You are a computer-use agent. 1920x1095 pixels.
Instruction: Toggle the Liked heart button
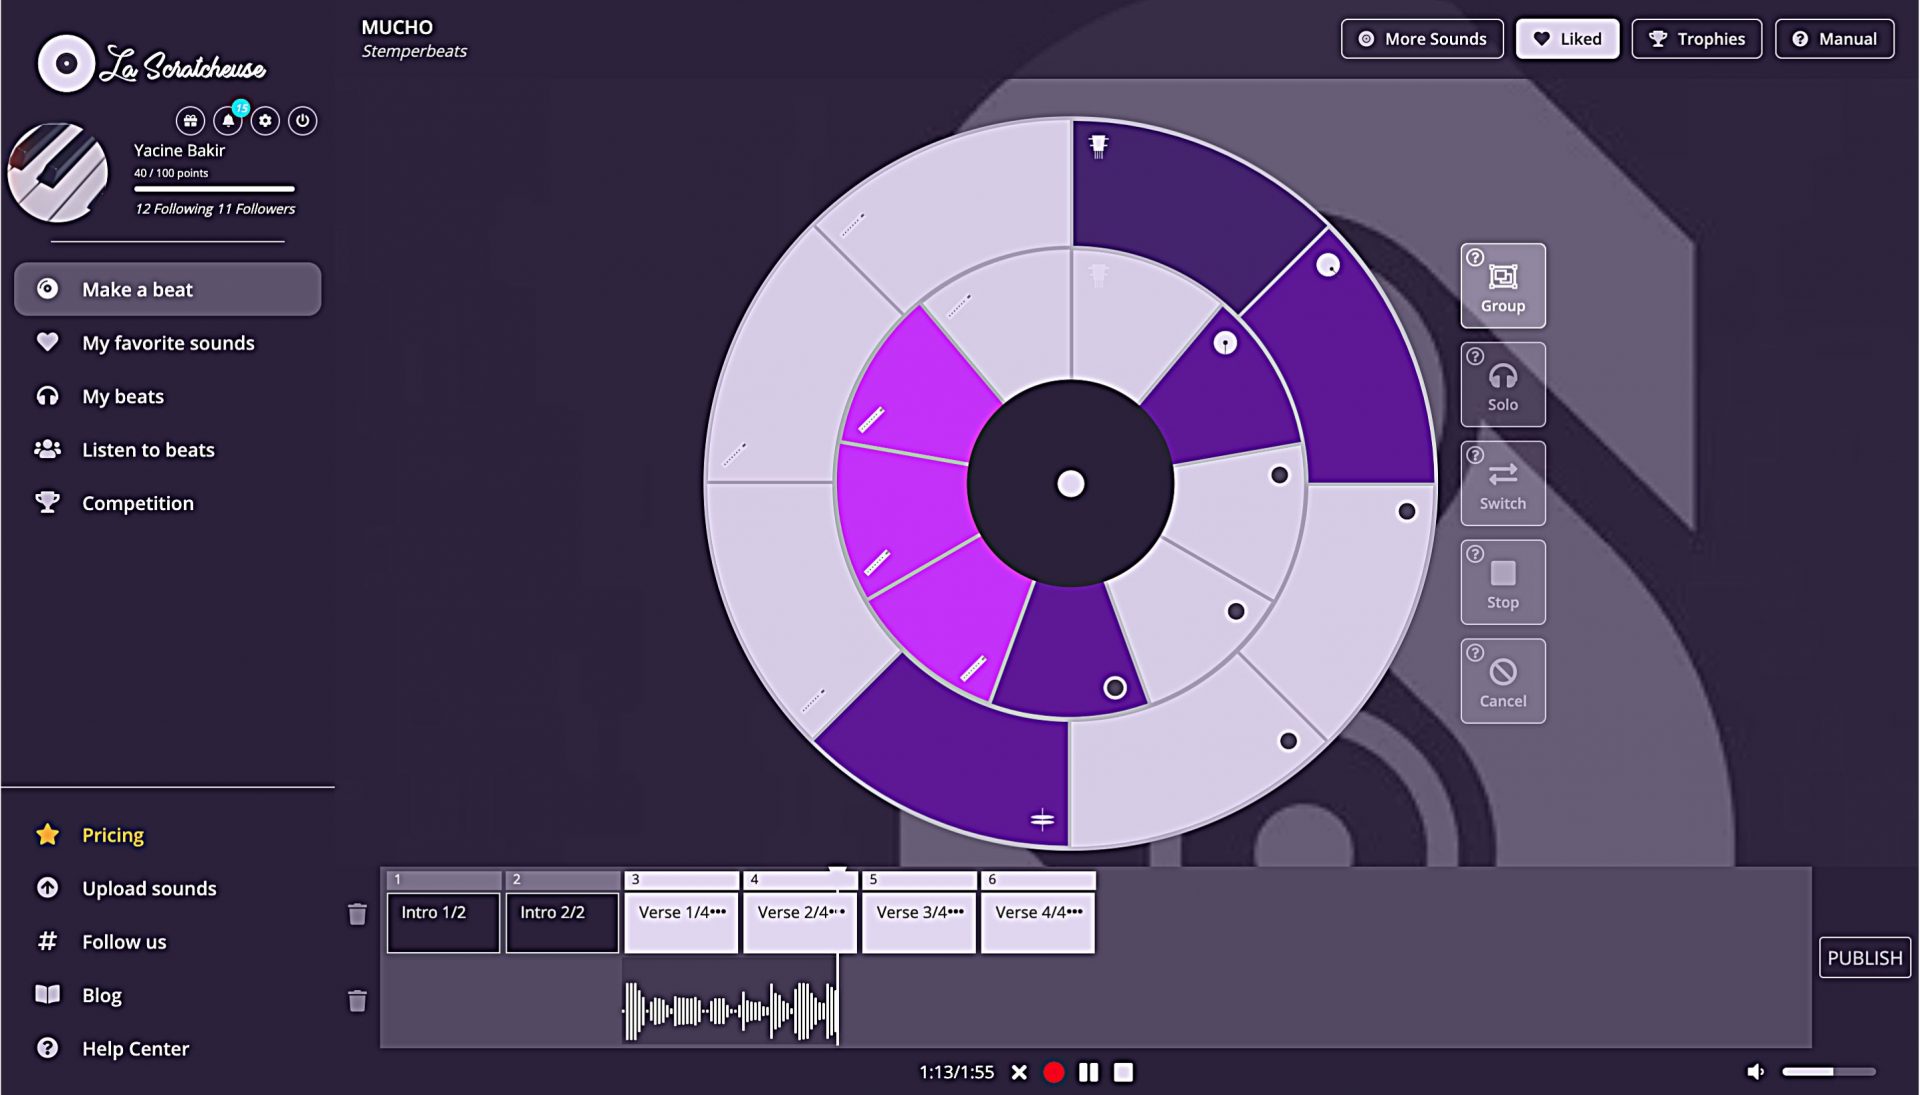point(1567,38)
